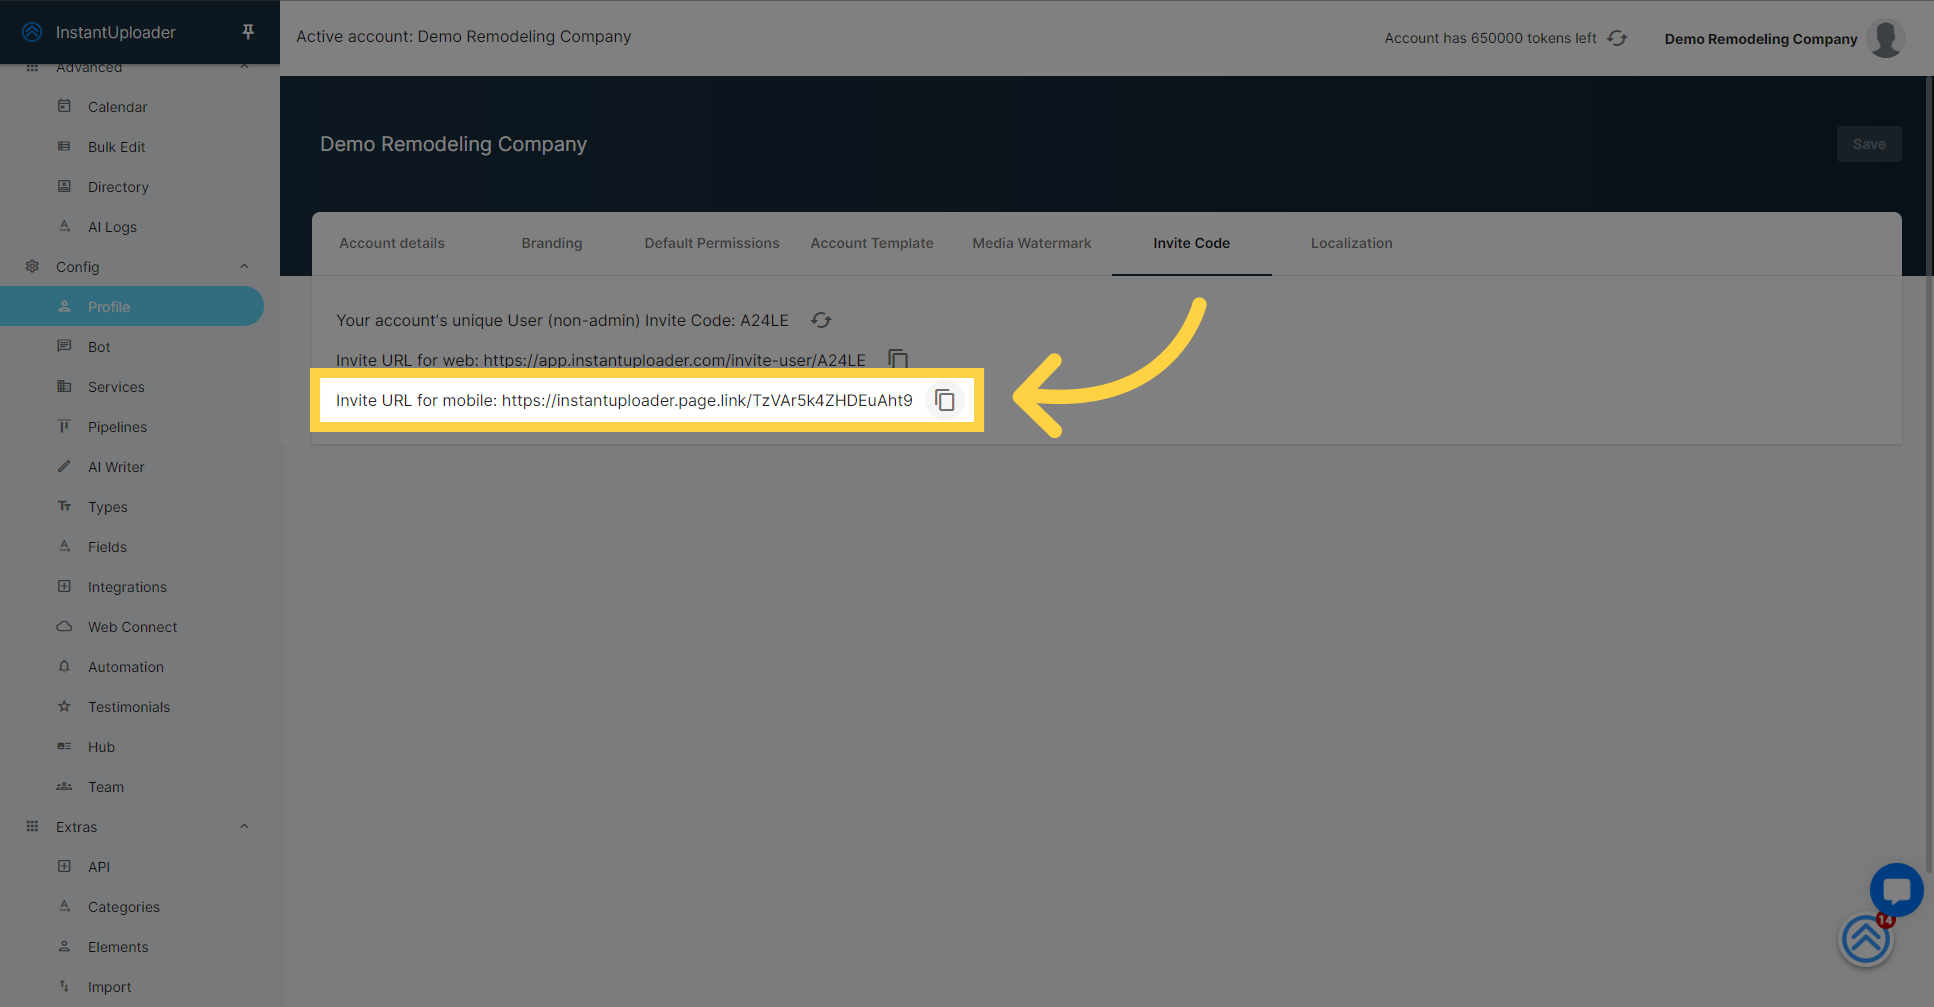Go to Integrations page

132,587
